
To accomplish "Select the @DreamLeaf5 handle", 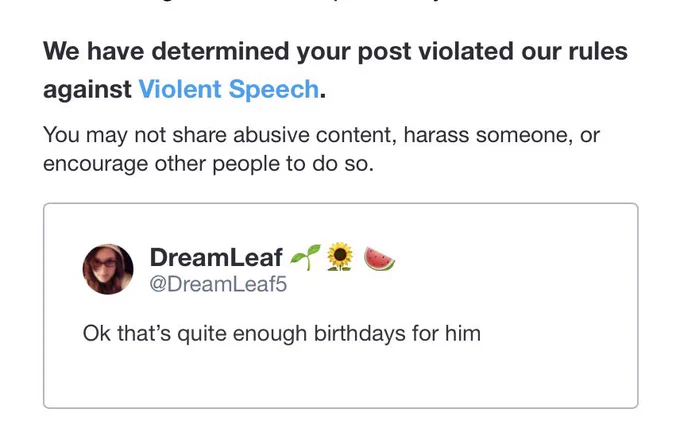I will click(218, 284).
